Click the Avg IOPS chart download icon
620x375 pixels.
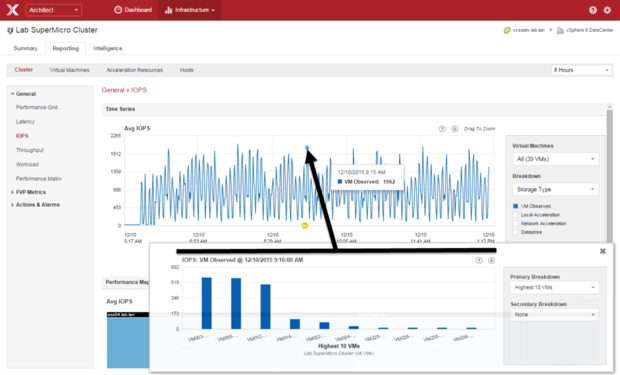click(x=455, y=129)
